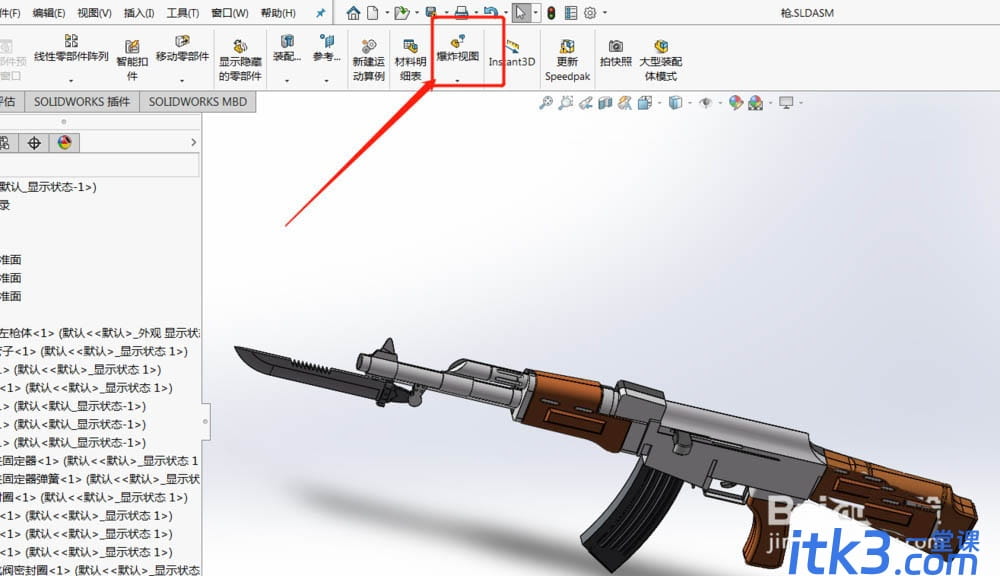1000x576 pixels.
Task: Click the Home icon in top toolbar
Action: (x=353, y=13)
